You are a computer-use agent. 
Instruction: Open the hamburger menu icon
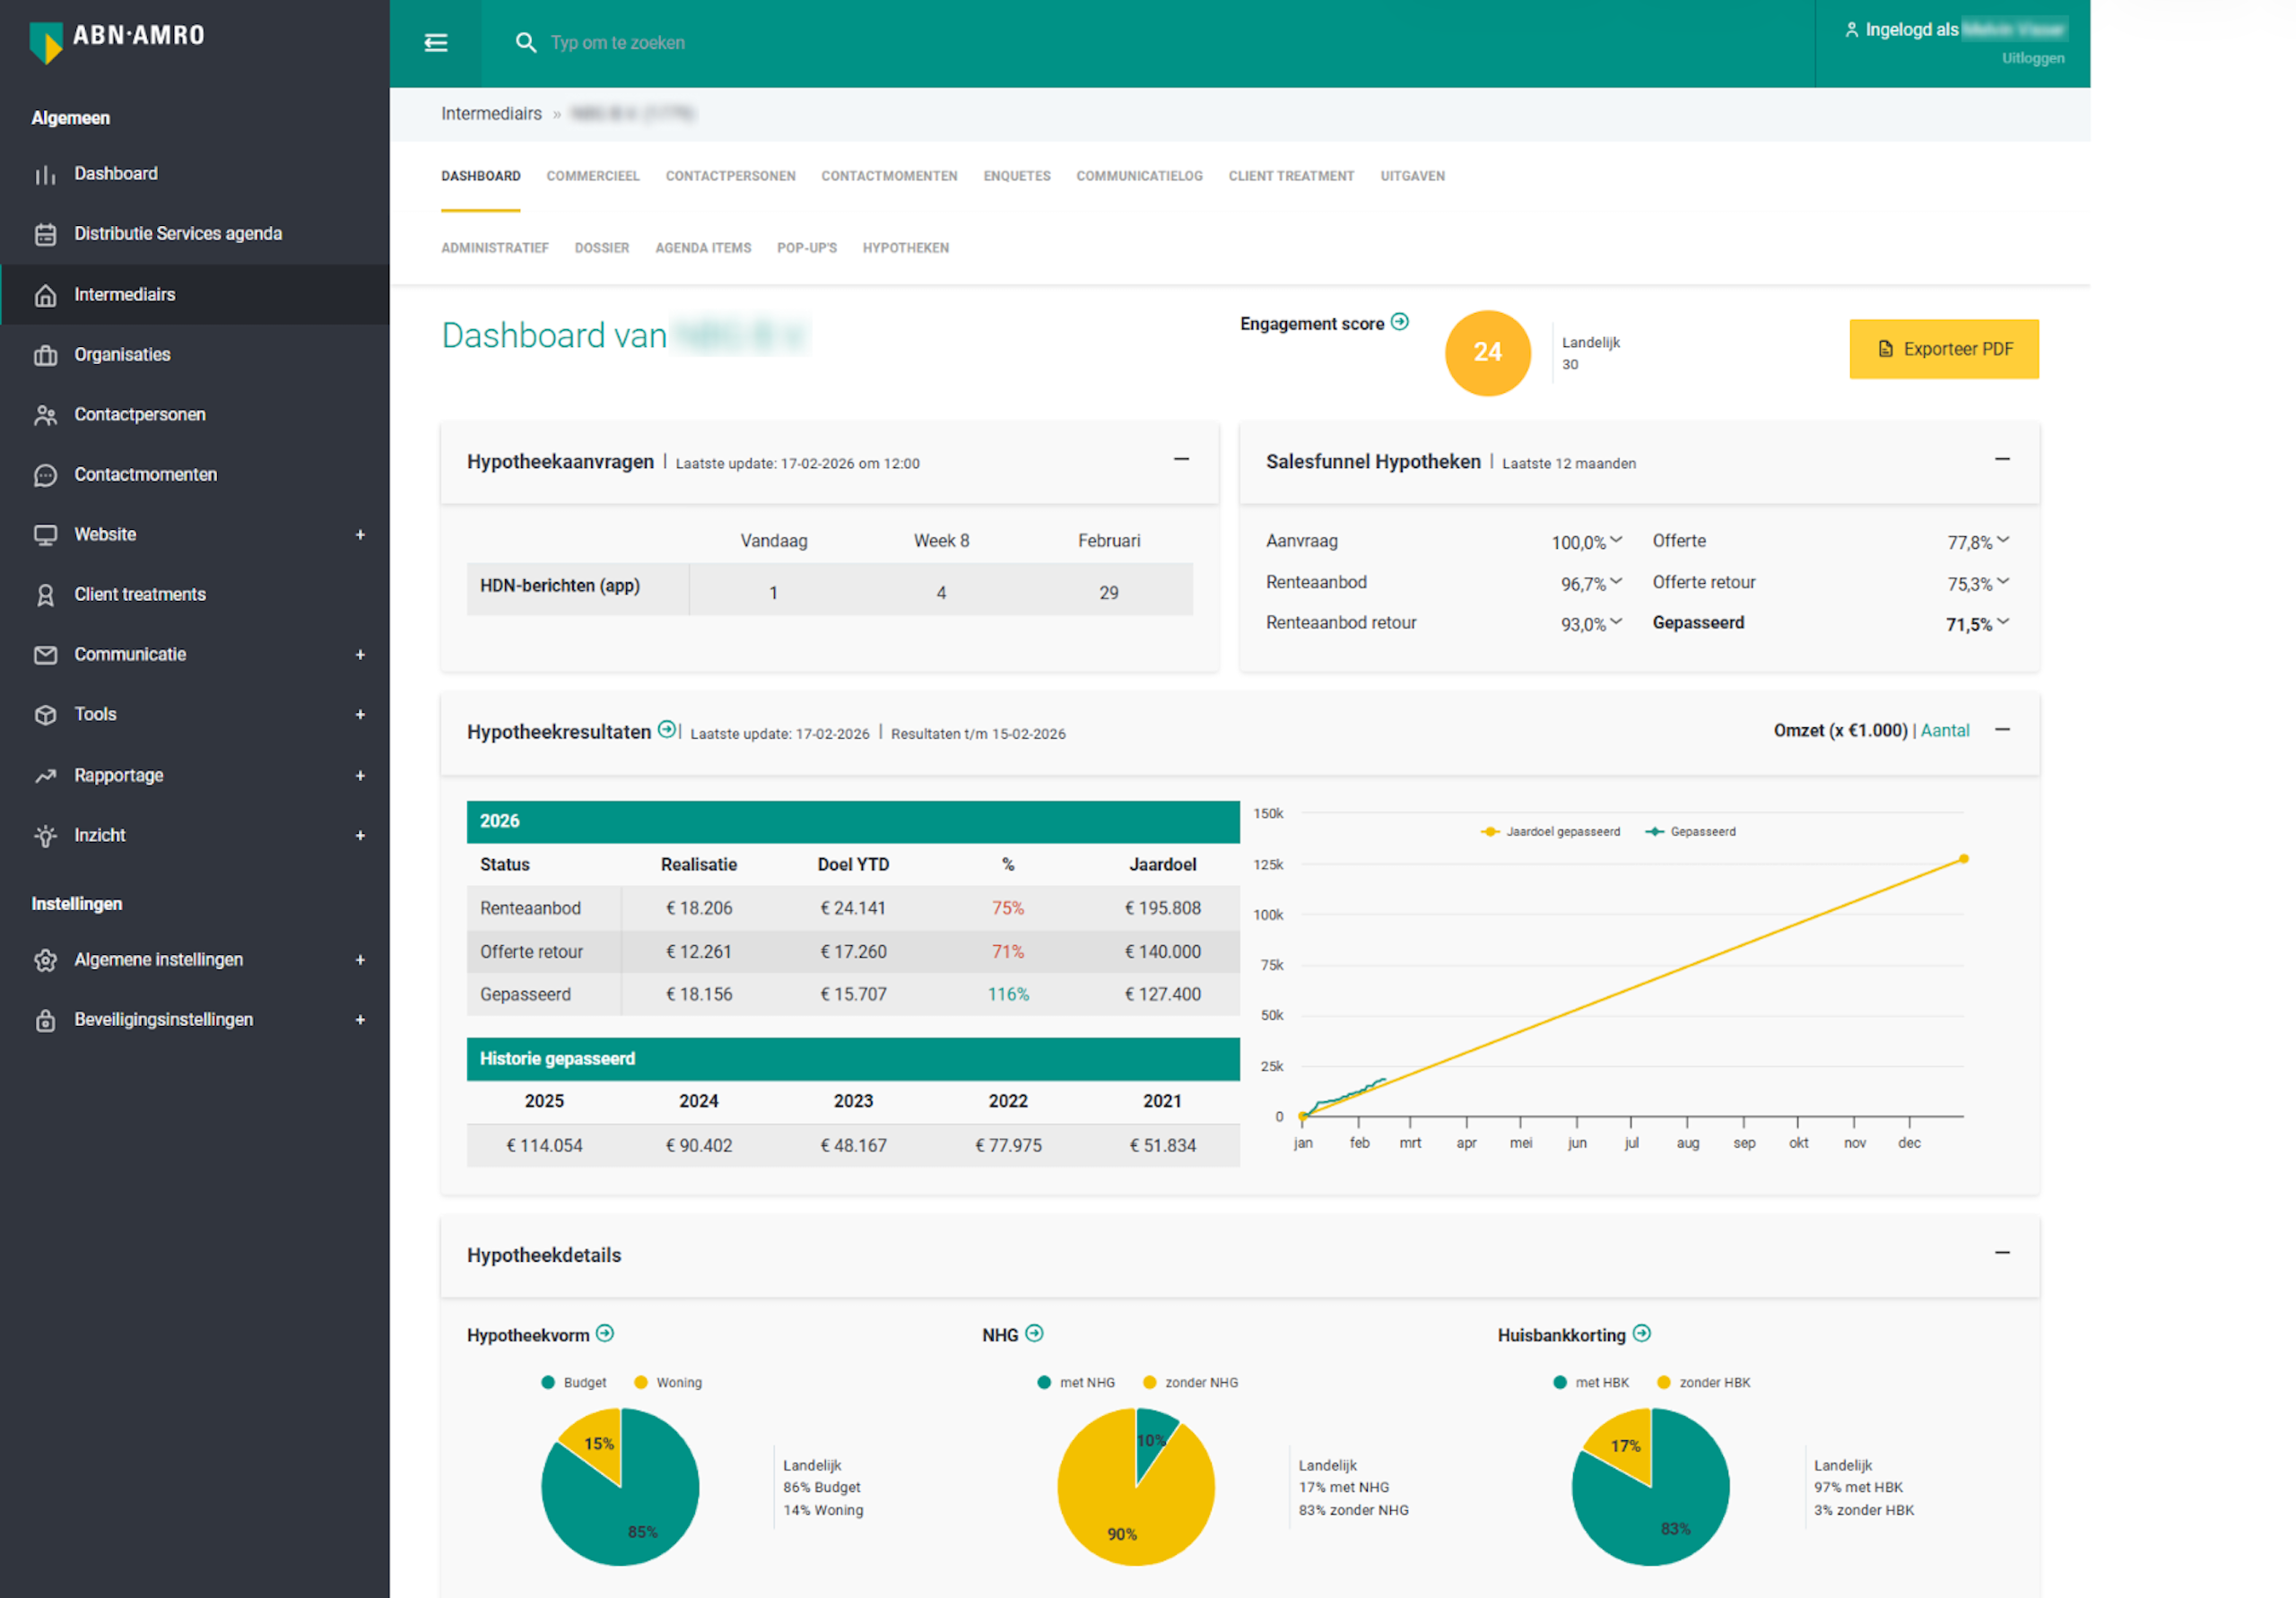click(435, 42)
